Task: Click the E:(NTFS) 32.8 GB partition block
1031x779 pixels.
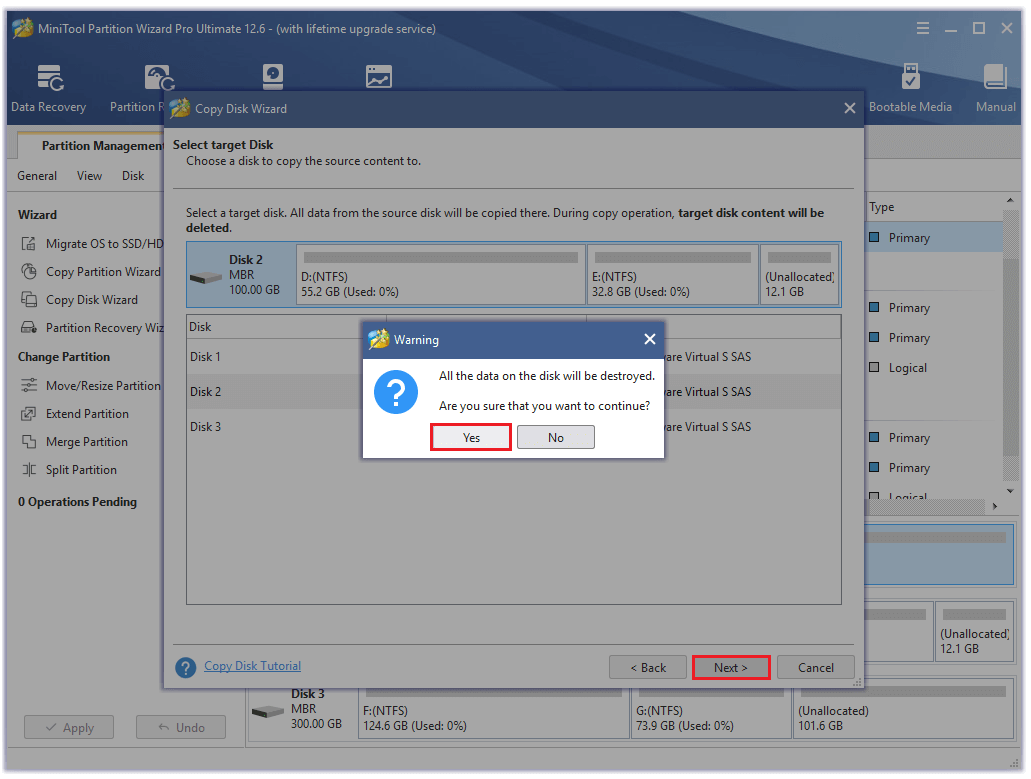Action: tap(673, 274)
